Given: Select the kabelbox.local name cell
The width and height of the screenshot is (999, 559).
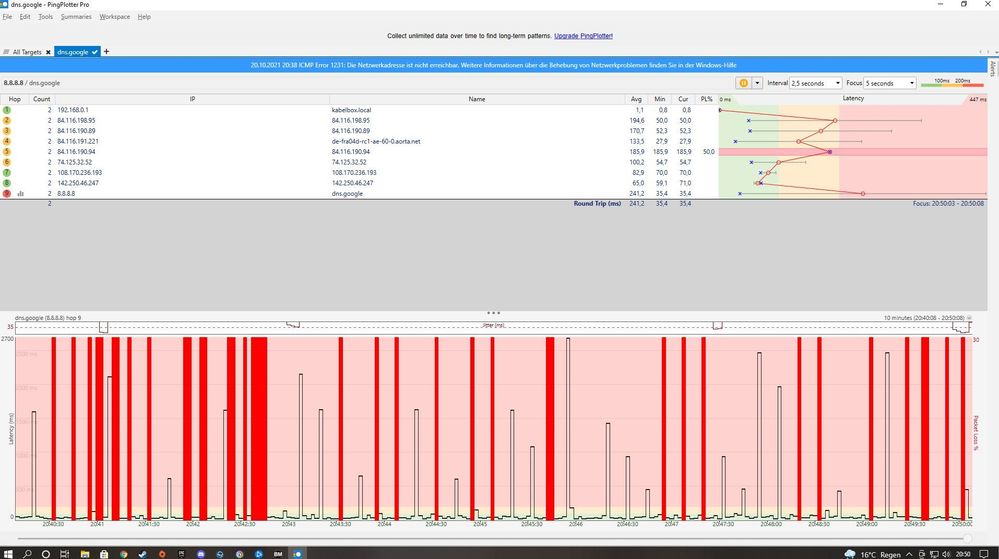Looking at the screenshot, I should click(351, 110).
